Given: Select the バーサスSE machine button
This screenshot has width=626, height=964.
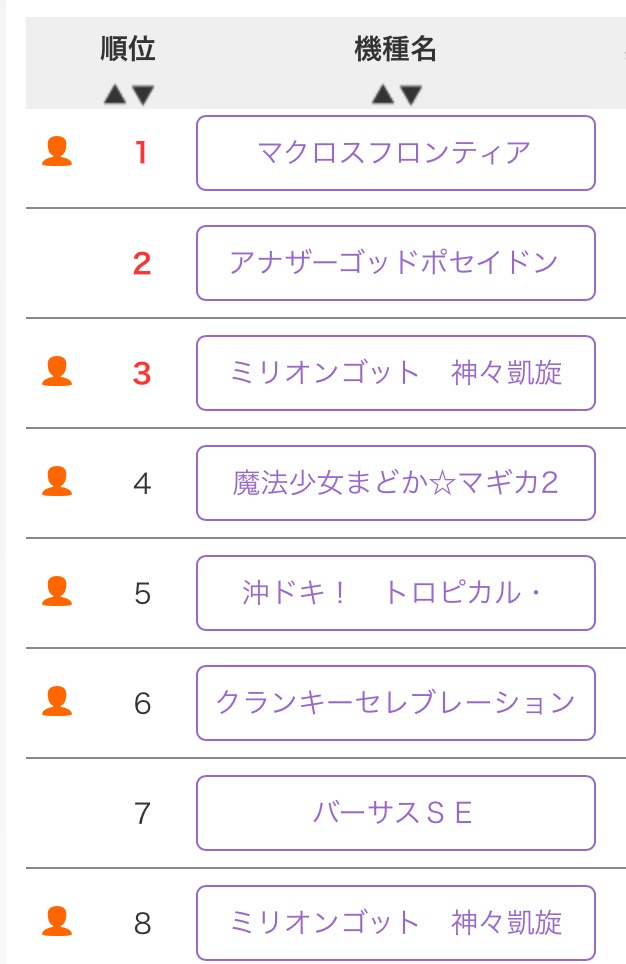Looking at the screenshot, I should point(396,813).
